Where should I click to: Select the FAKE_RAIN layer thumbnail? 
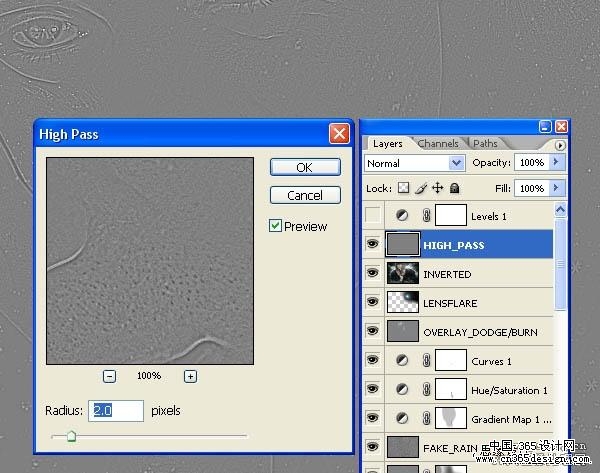pos(403,447)
